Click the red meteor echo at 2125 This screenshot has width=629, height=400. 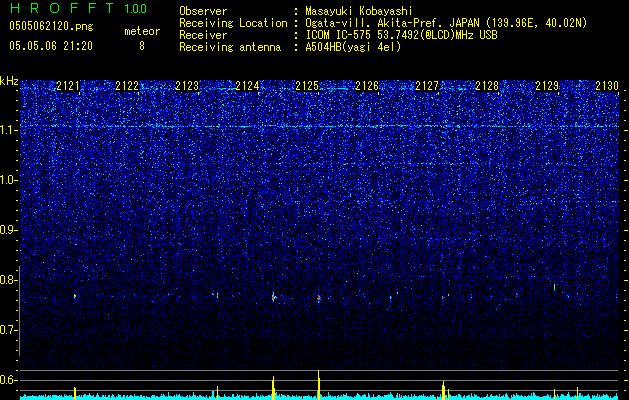[319, 298]
